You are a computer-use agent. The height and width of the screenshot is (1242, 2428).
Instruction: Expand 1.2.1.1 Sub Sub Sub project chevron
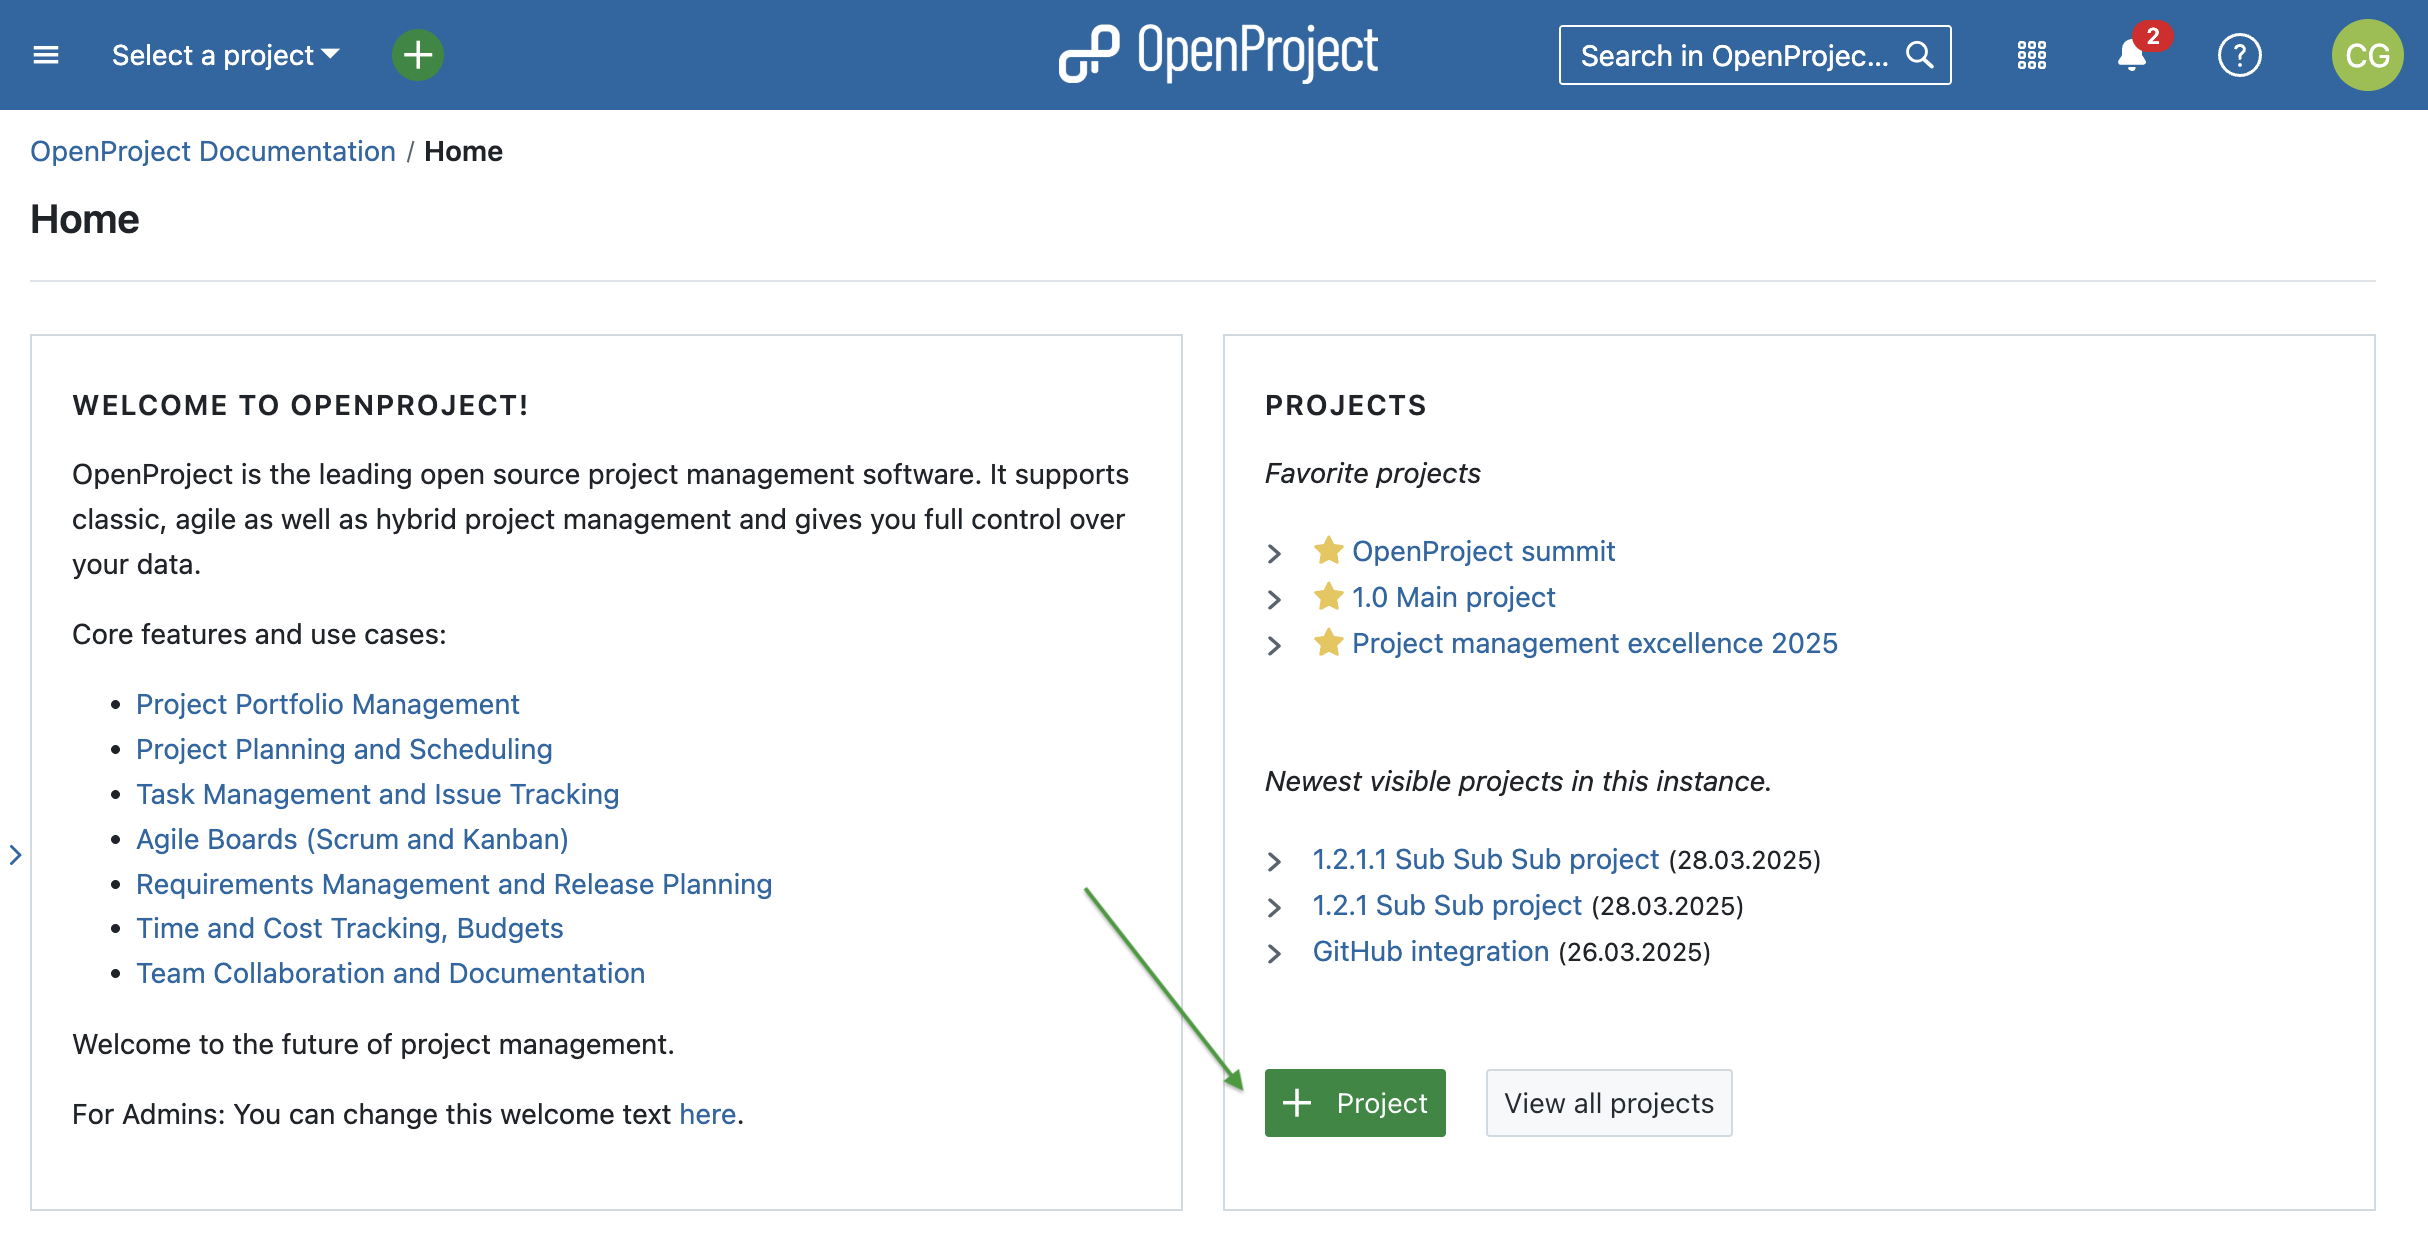point(1275,860)
